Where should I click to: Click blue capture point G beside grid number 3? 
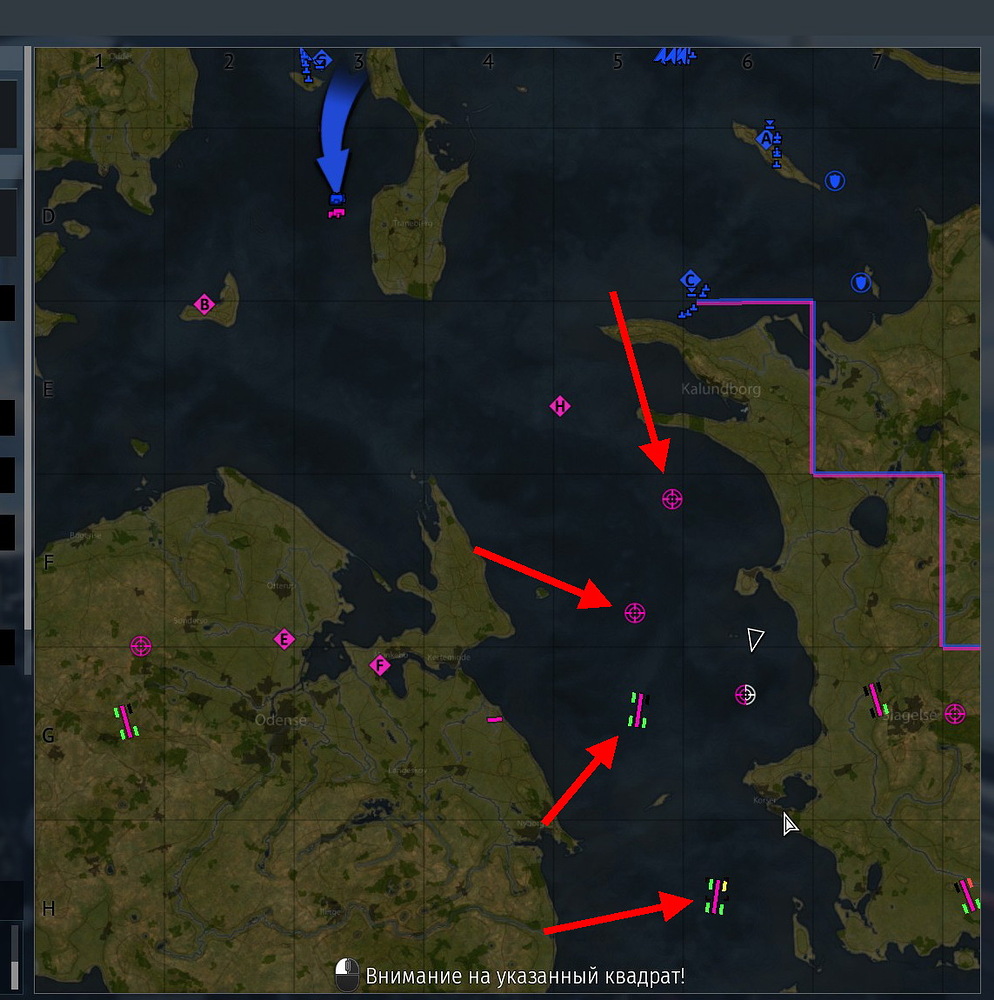322,61
